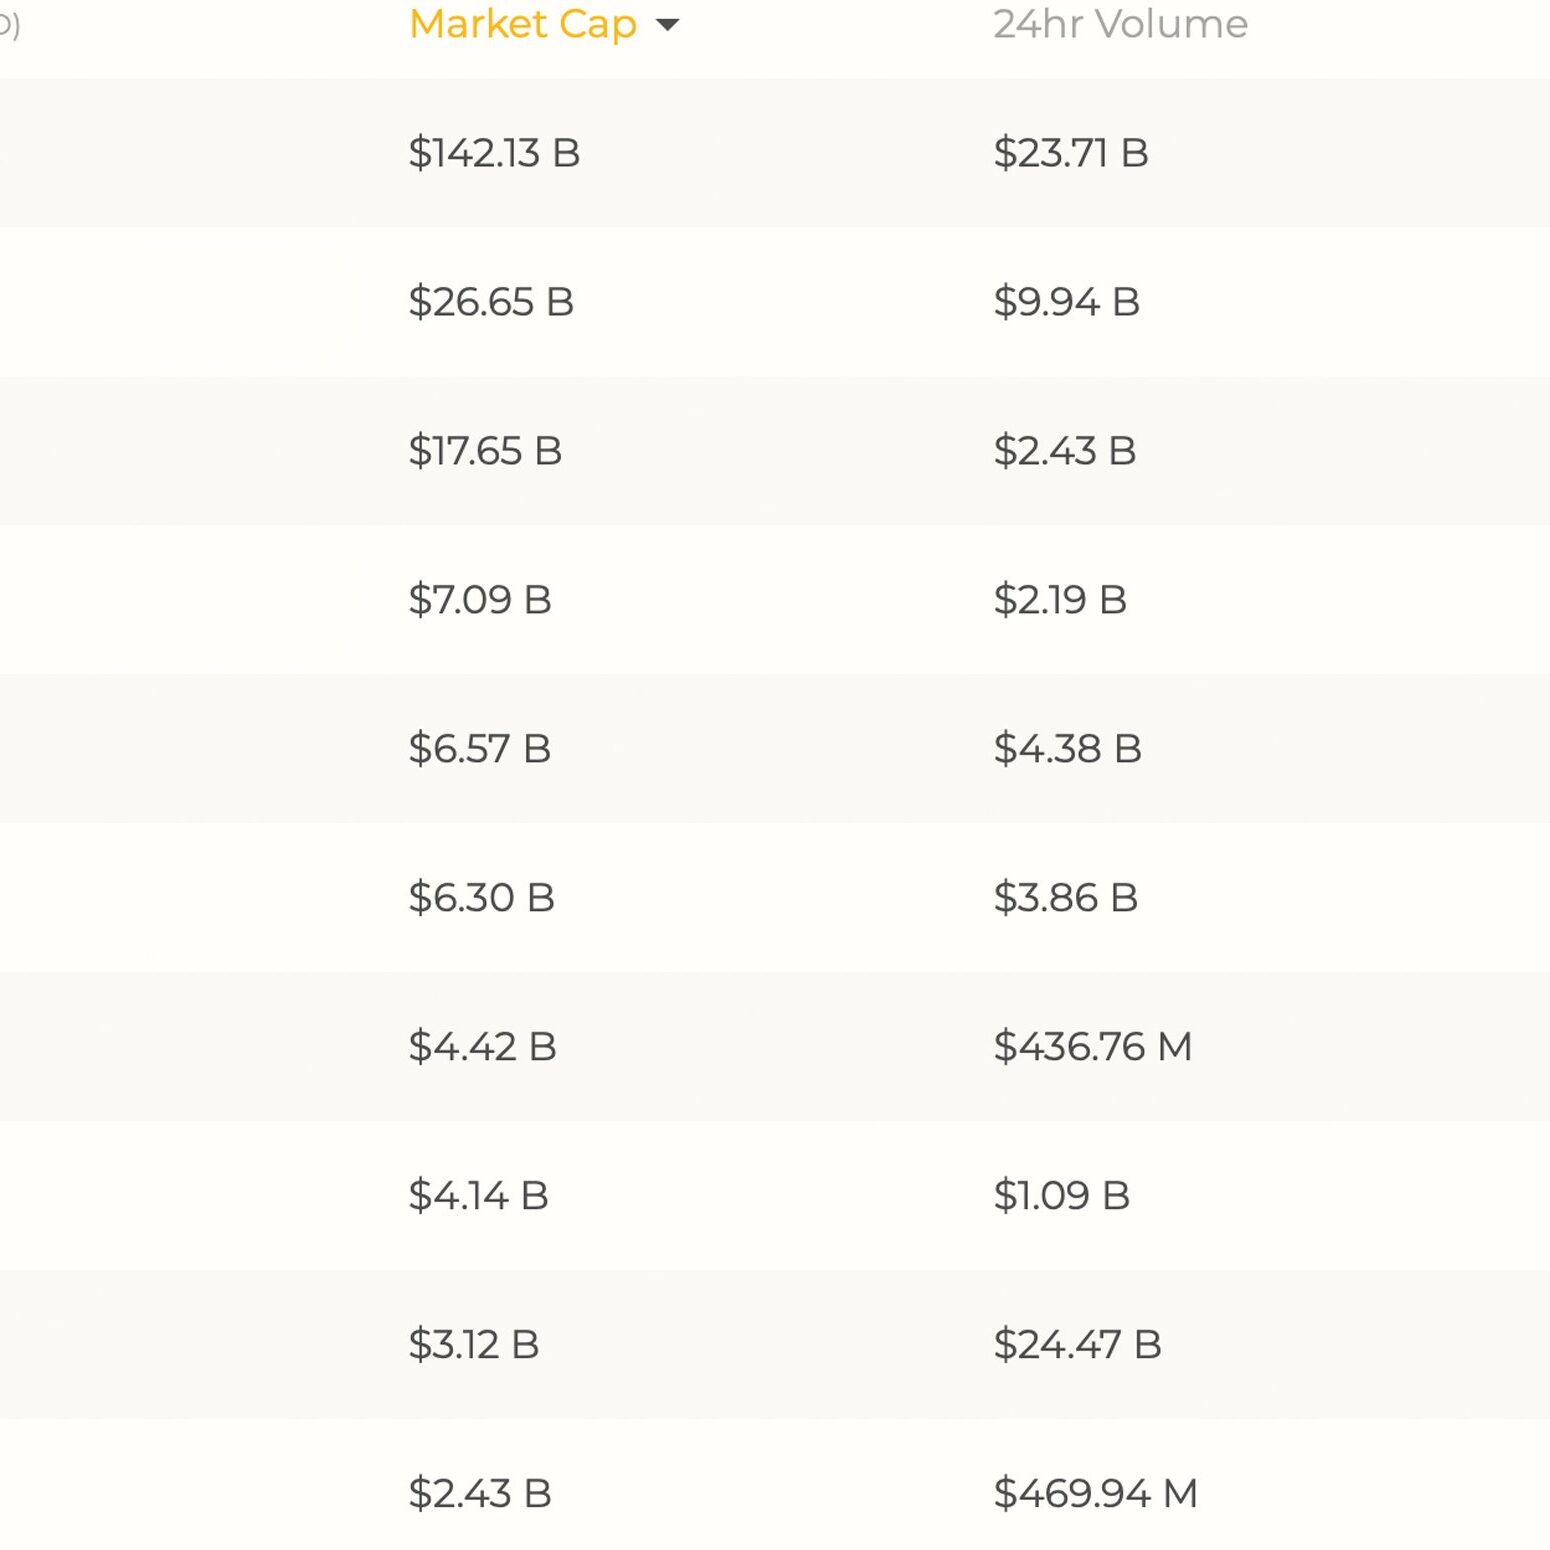Click the $3.86 B volume value

[1066, 898]
